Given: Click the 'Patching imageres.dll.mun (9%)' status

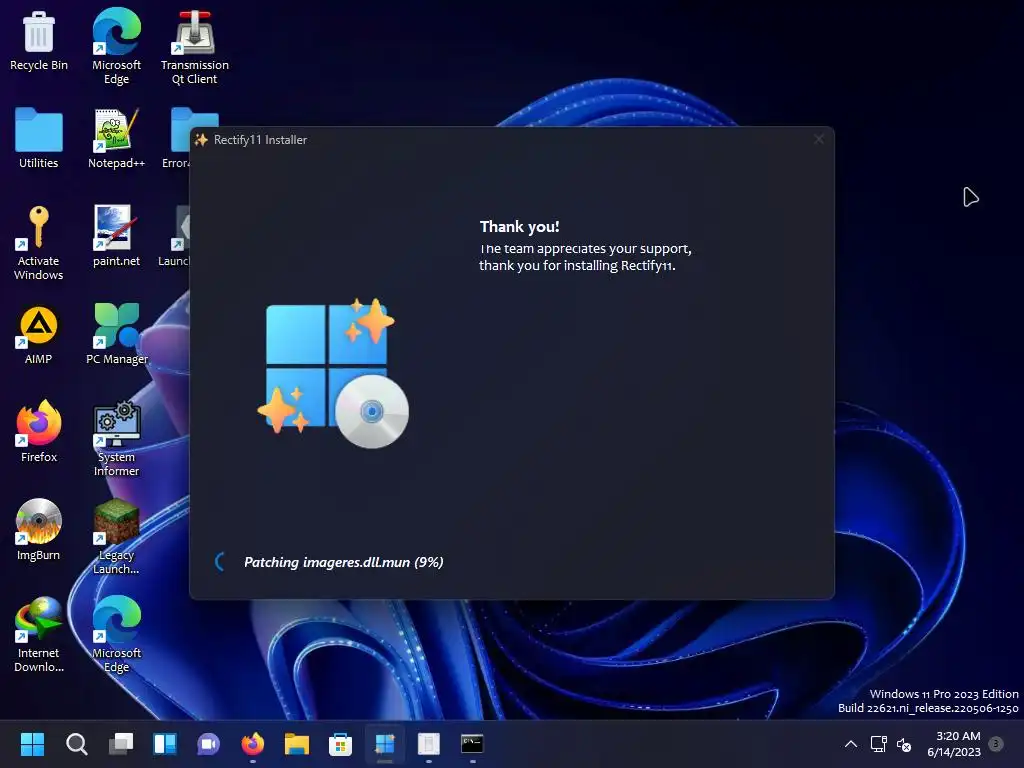Looking at the screenshot, I should [344, 562].
